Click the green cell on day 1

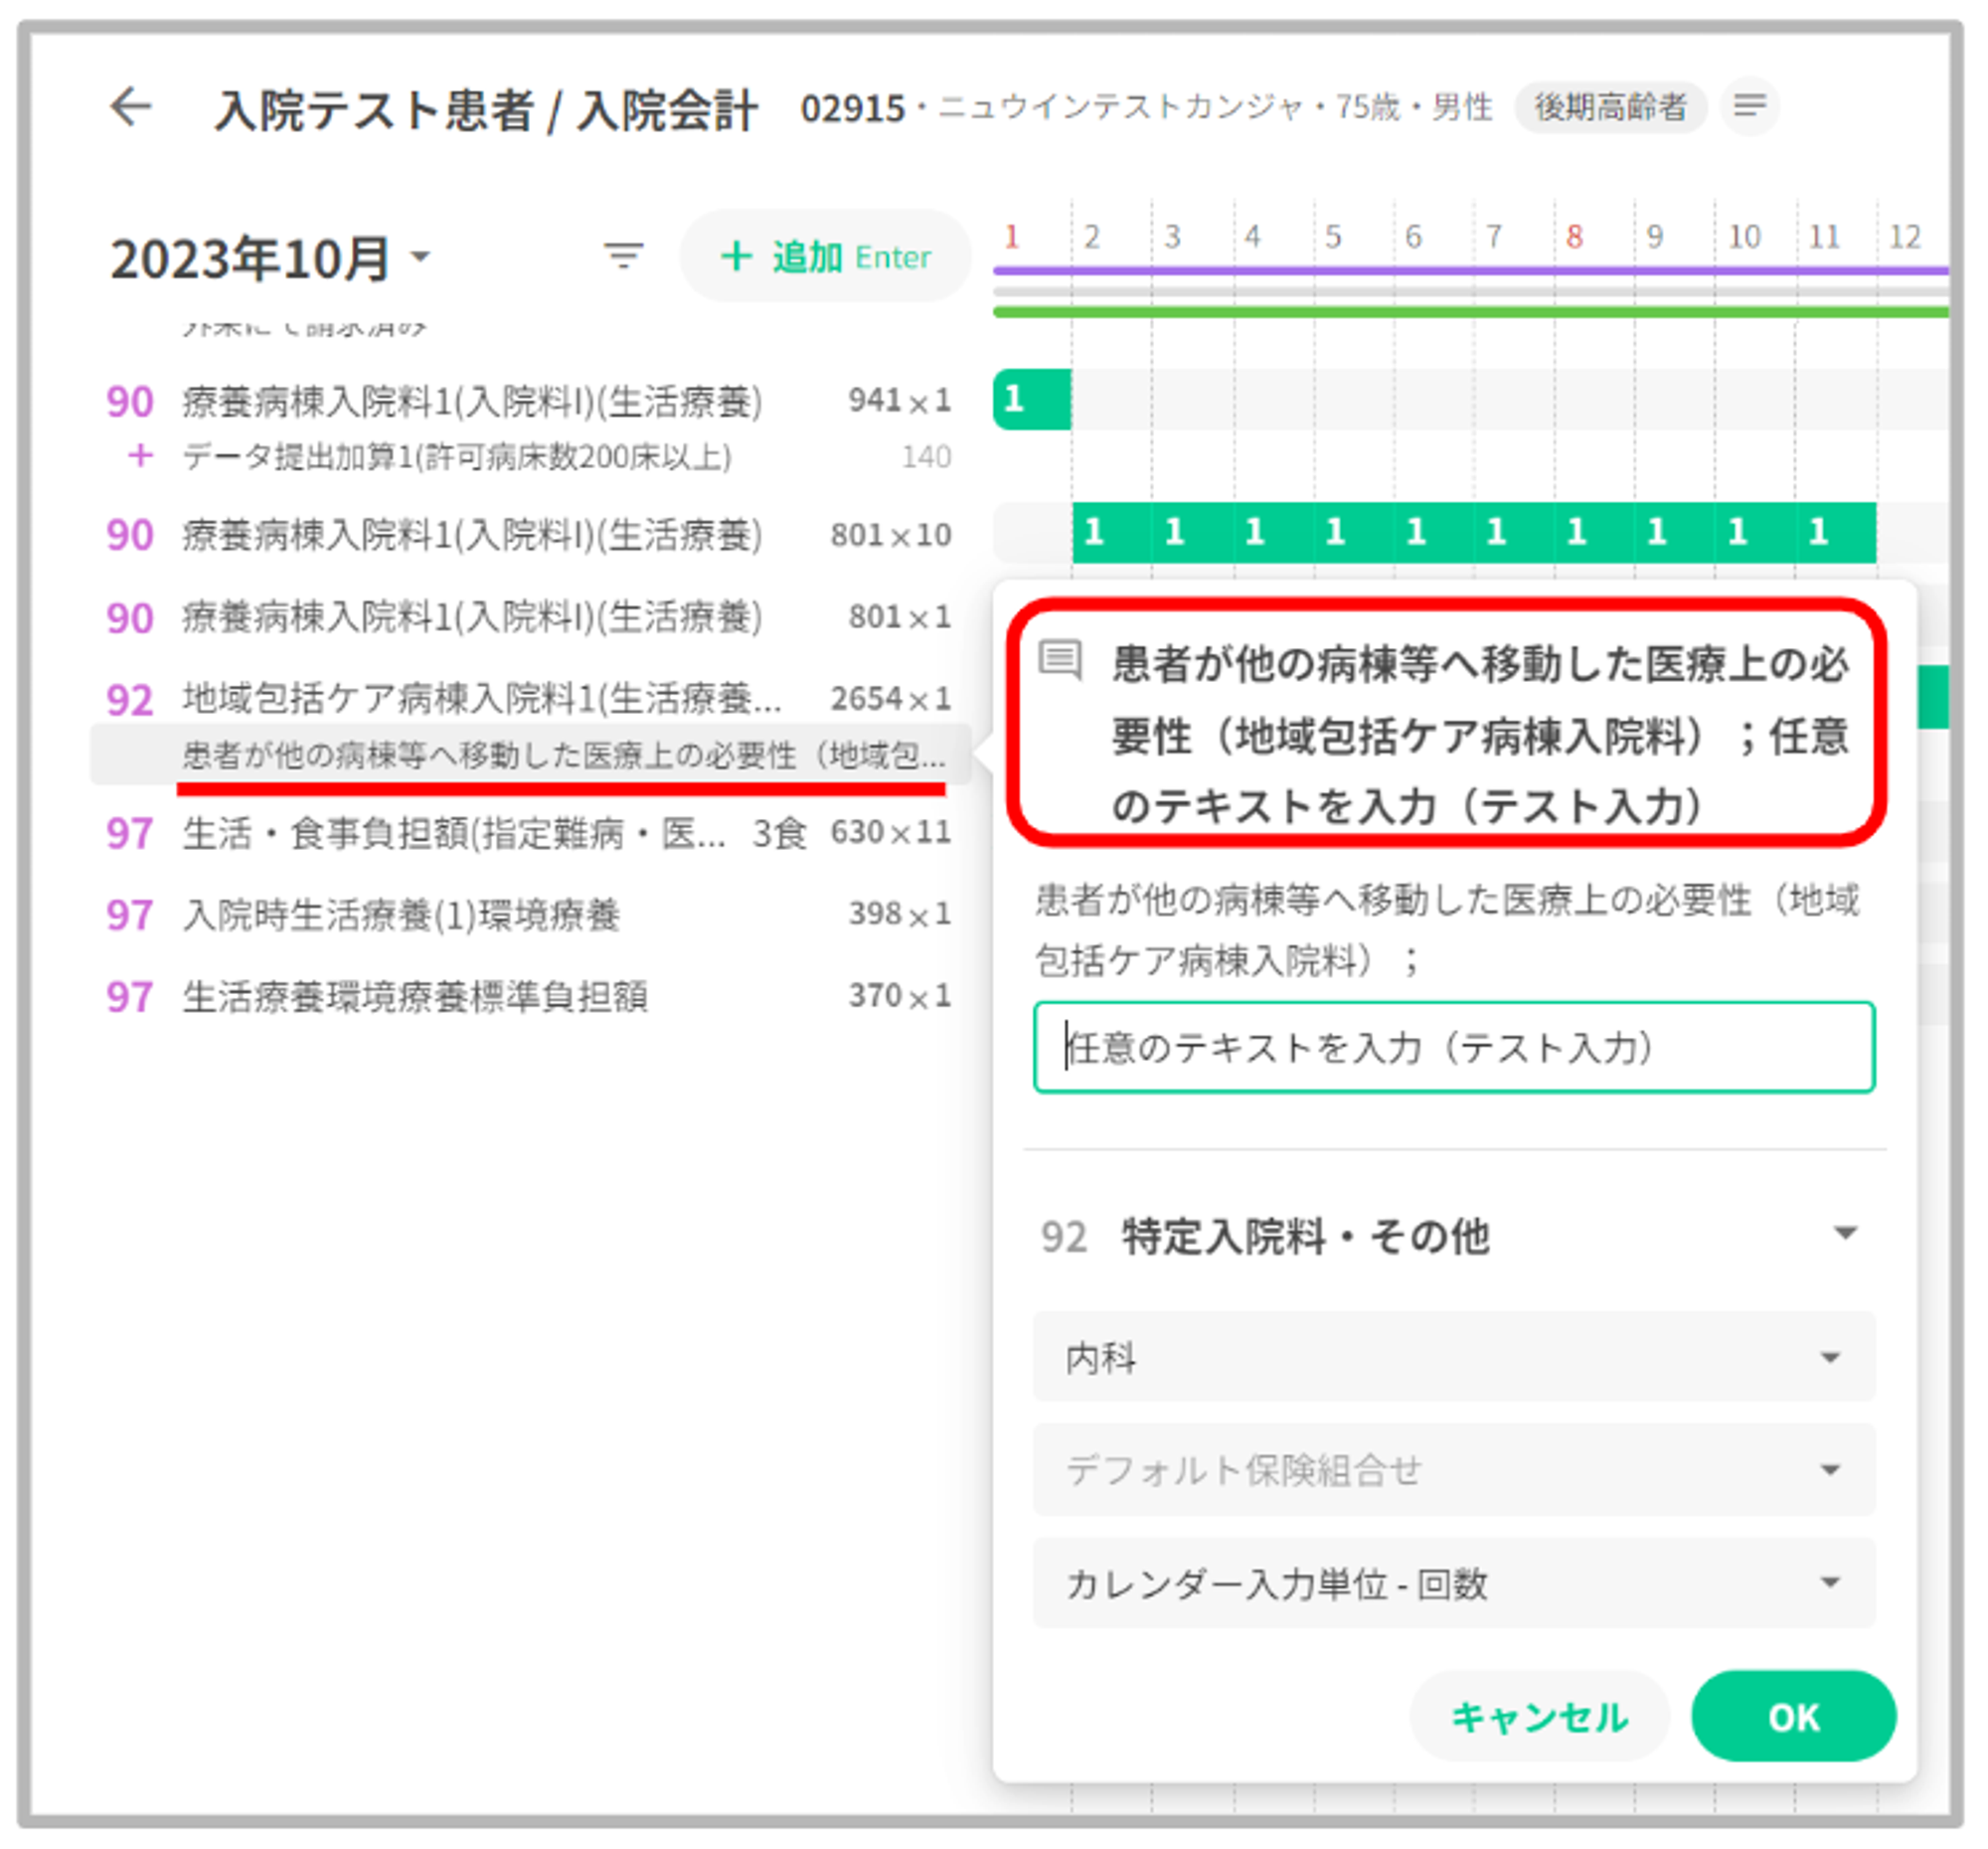tap(1031, 399)
